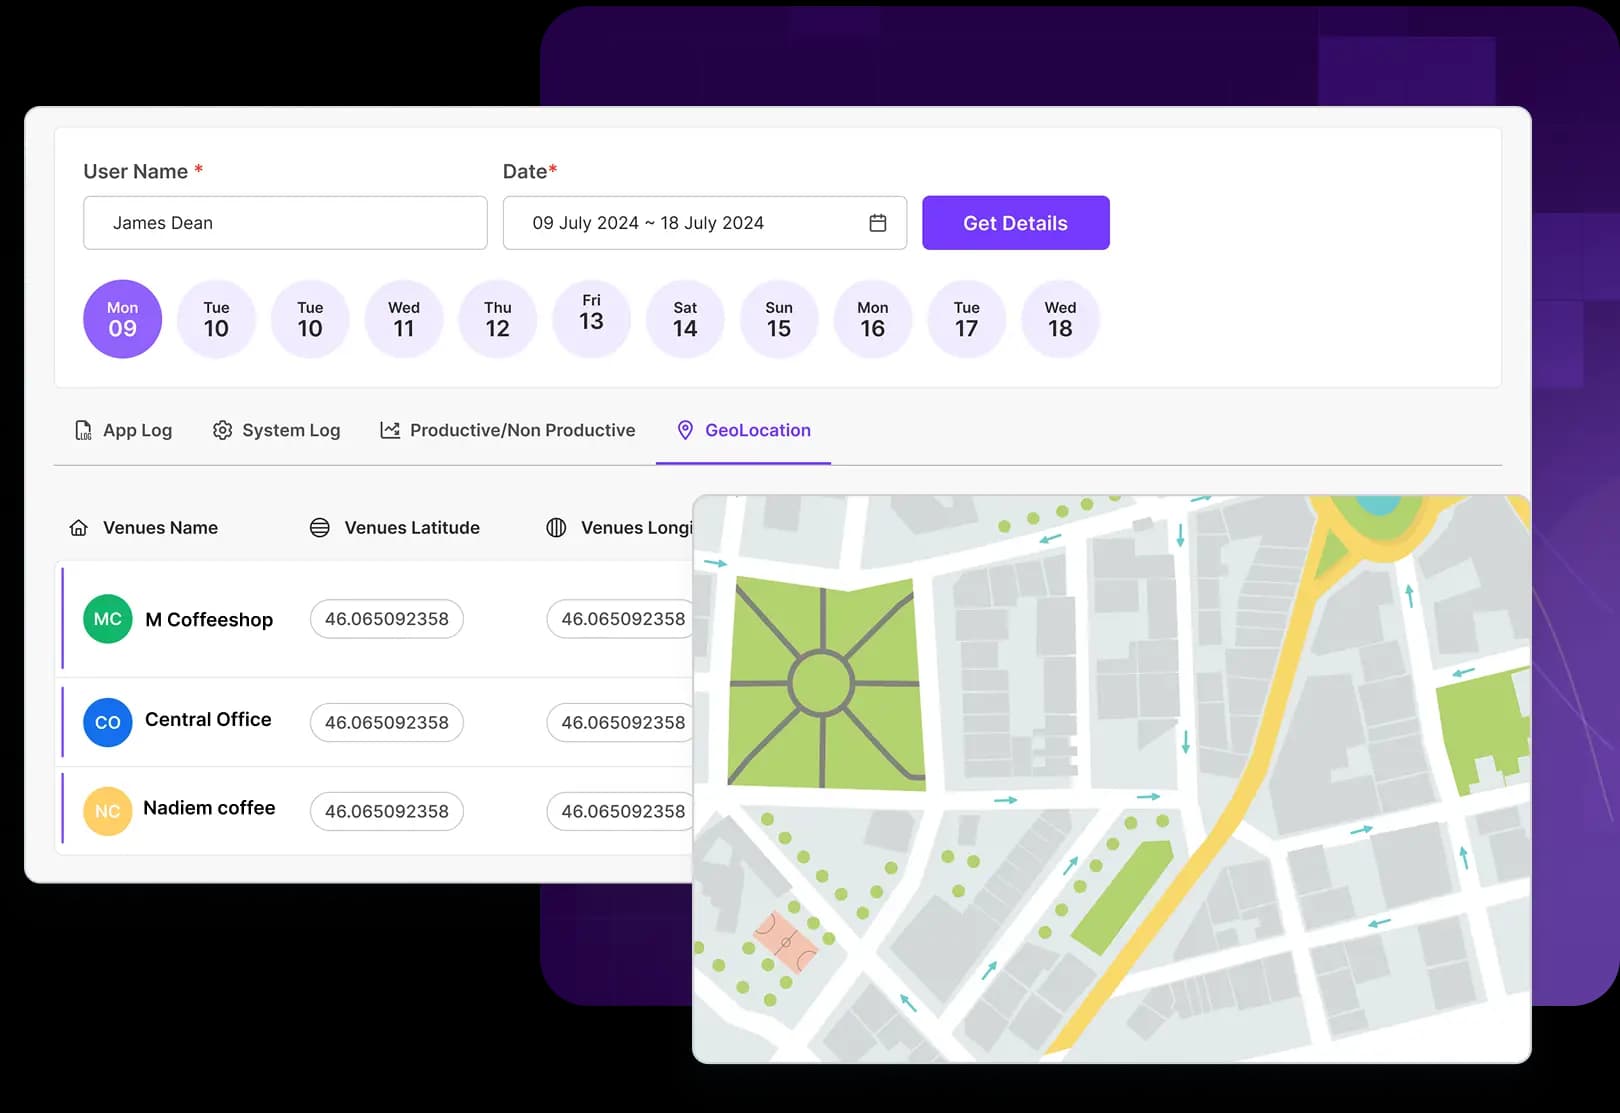Viewport: 1620px width, 1113px height.
Task: Click the Venues Longitude globe icon
Action: (x=556, y=527)
